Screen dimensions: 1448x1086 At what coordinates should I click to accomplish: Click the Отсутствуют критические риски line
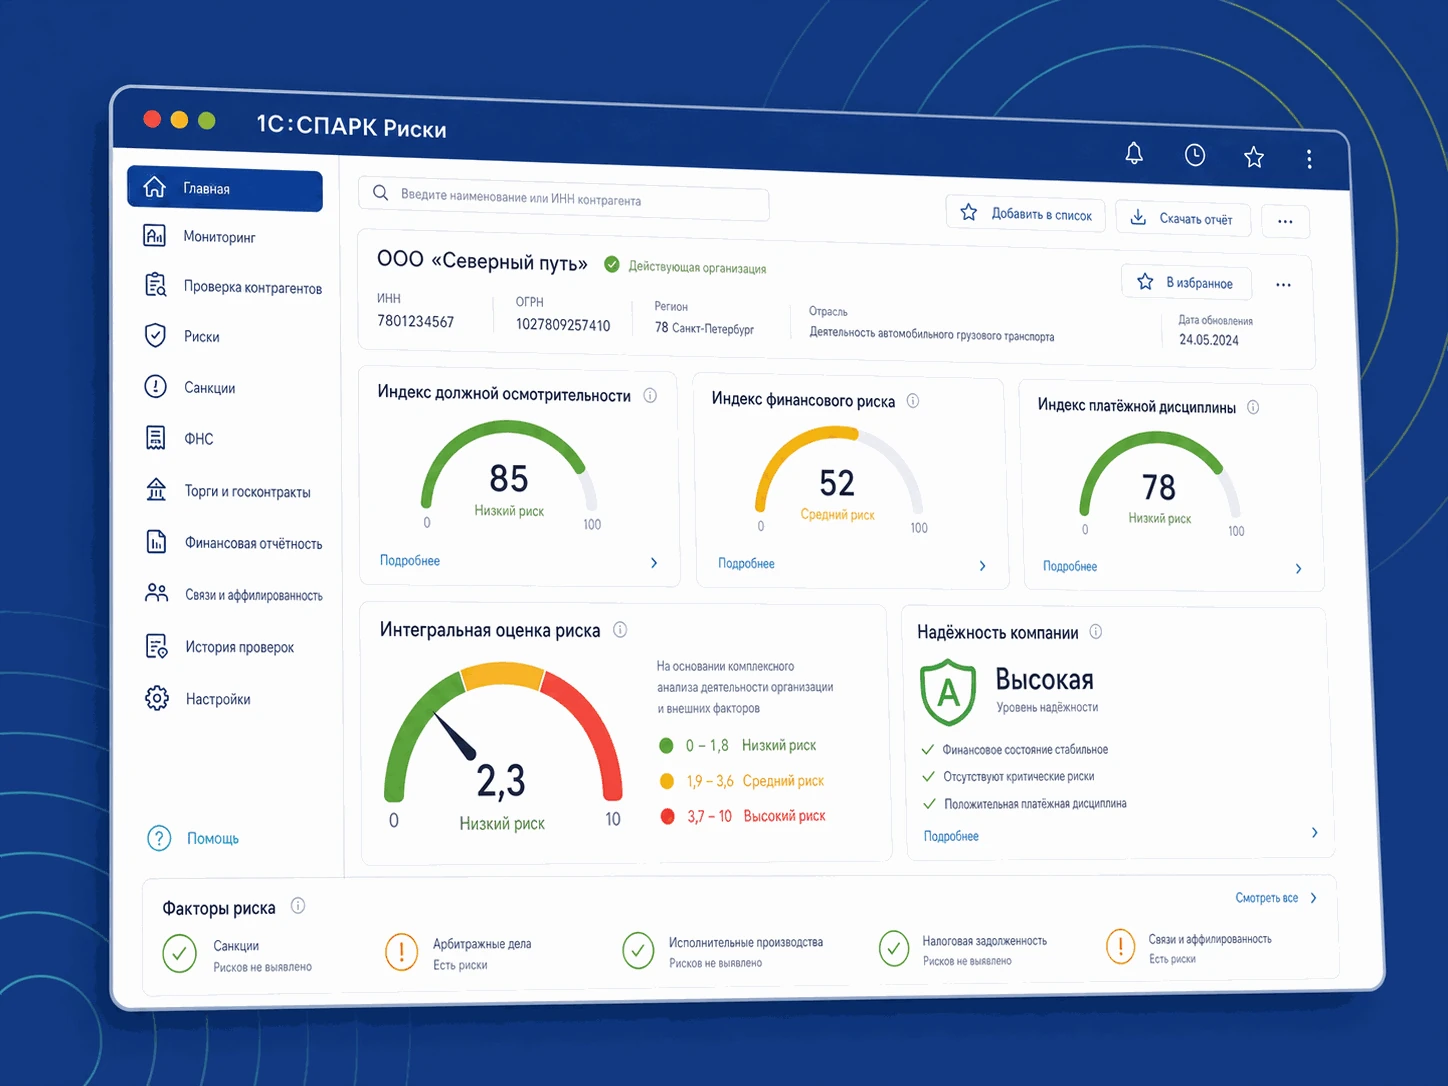coord(1018,776)
